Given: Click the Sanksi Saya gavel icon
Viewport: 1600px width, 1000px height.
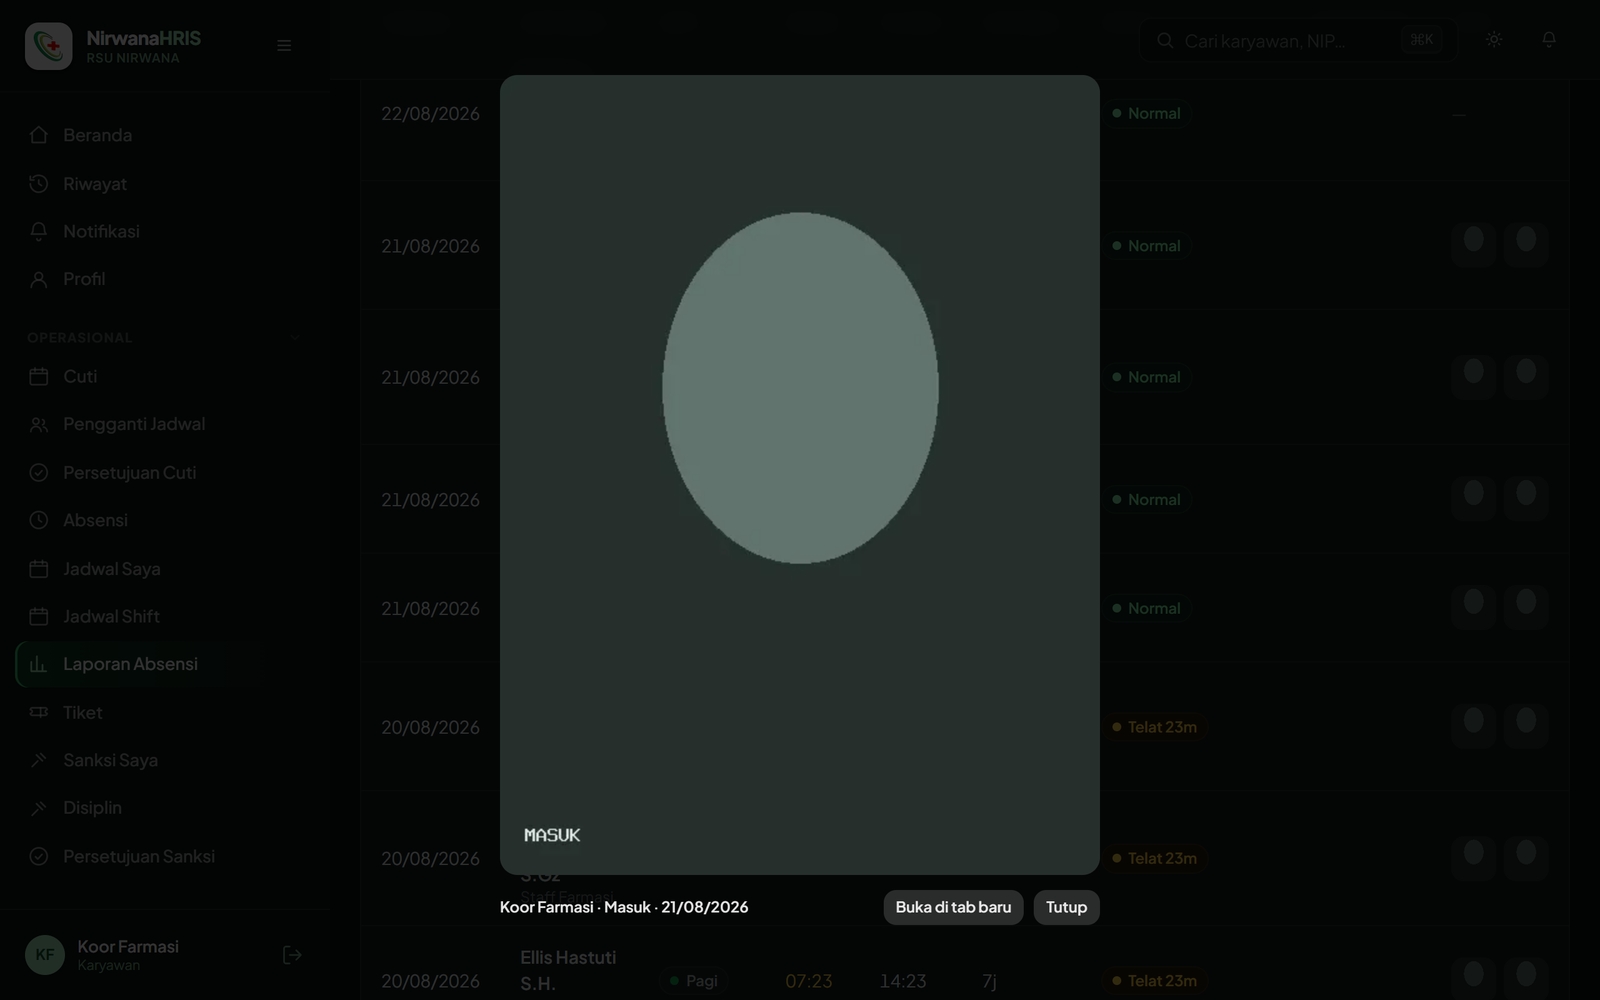Looking at the screenshot, I should (x=39, y=760).
